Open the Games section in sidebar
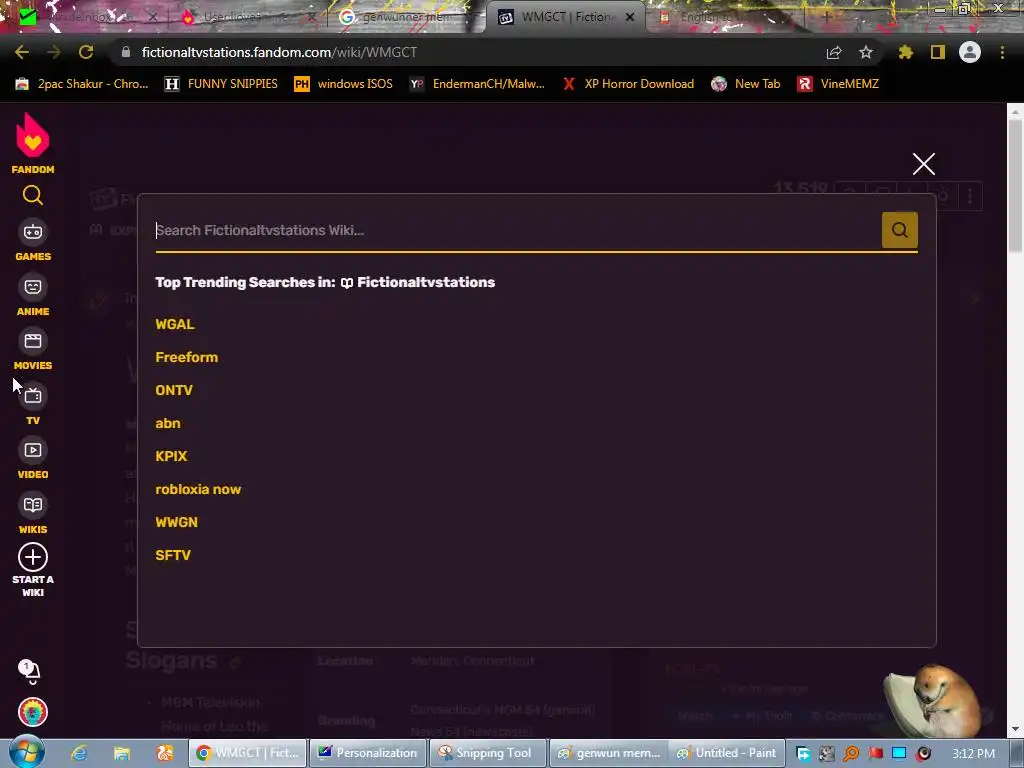 33,241
